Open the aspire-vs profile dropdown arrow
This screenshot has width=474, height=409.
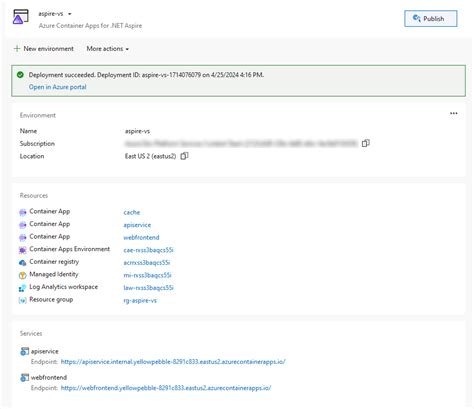(70, 14)
